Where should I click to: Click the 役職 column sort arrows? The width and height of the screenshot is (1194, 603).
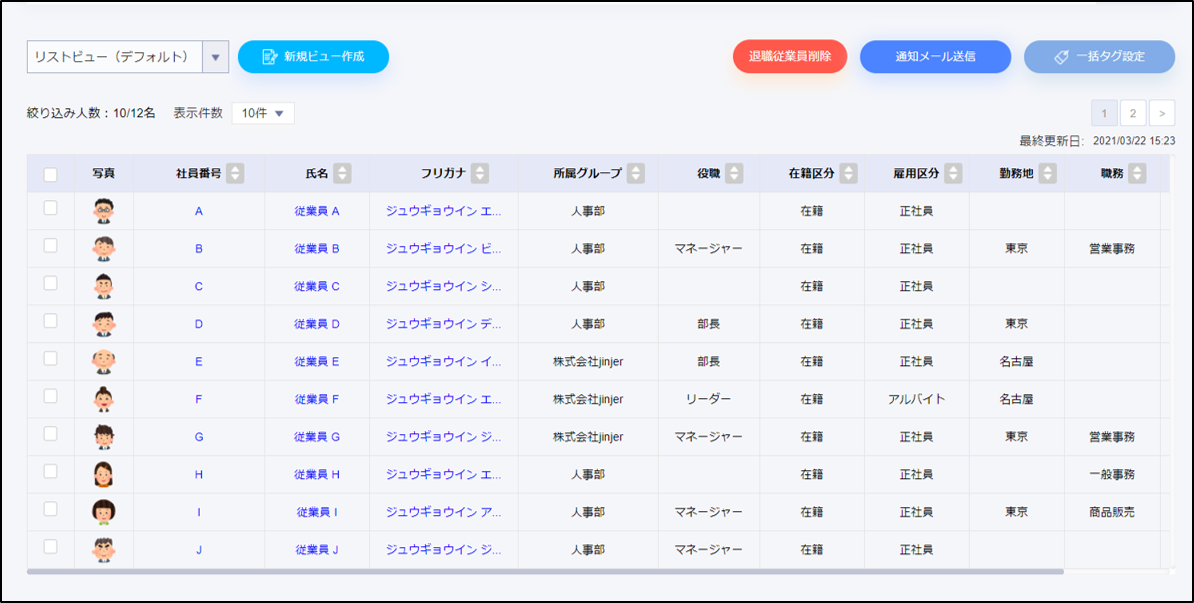(734, 174)
